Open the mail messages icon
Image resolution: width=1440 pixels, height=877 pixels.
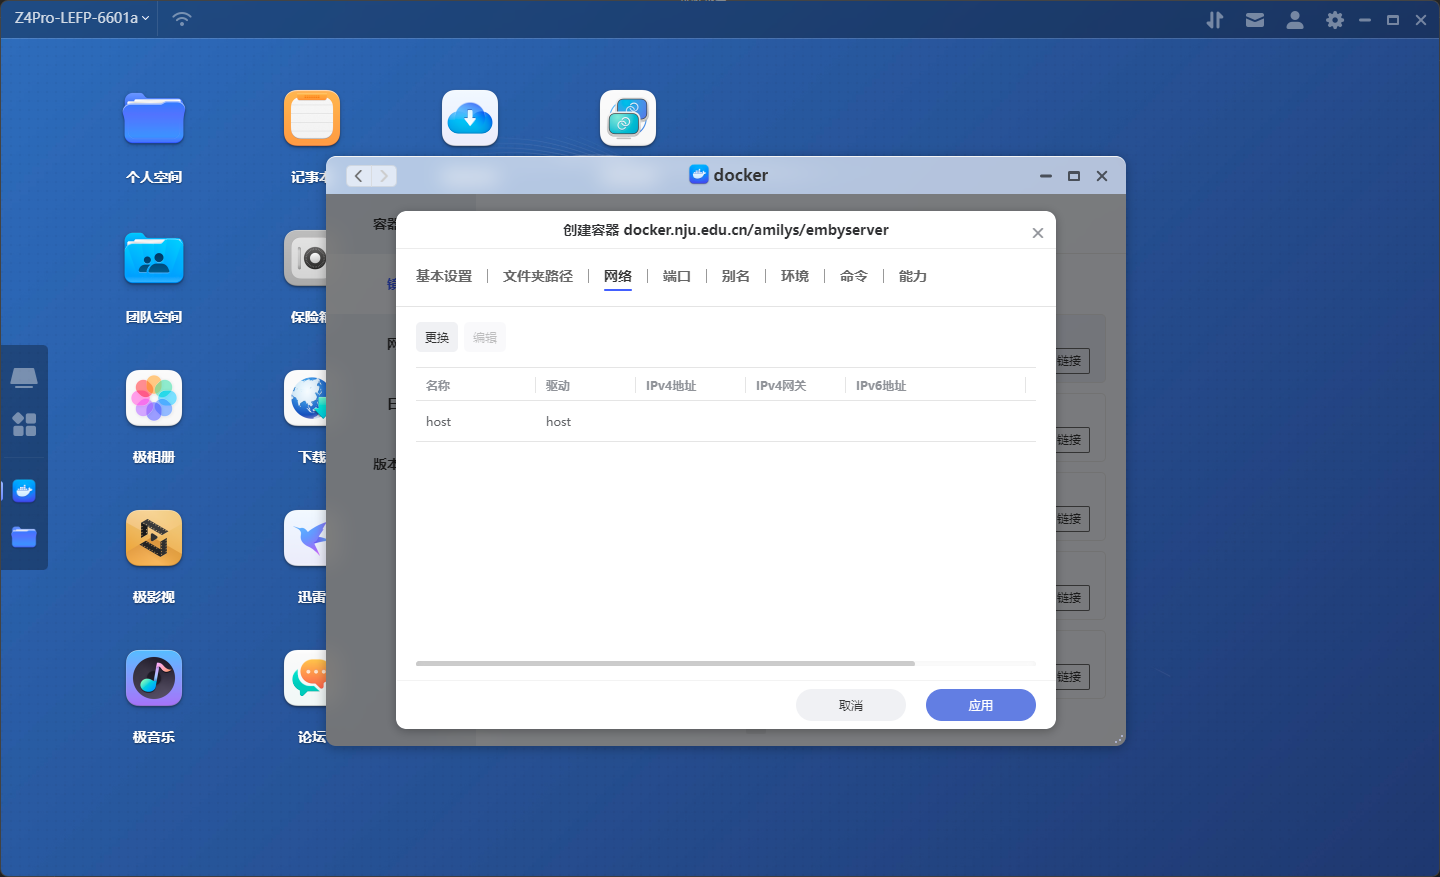click(1254, 20)
